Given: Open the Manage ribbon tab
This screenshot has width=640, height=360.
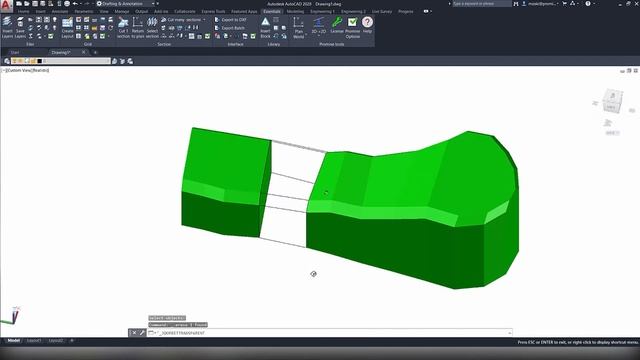Looking at the screenshot, I should 122,11.
